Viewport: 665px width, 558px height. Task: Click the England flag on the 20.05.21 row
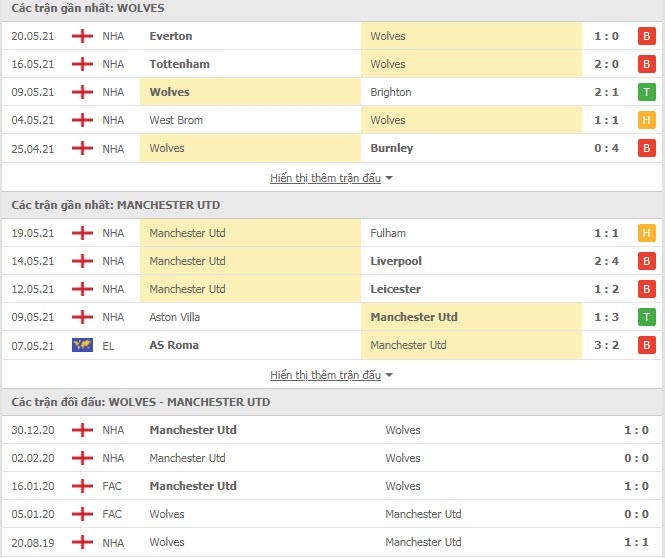(82, 36)
